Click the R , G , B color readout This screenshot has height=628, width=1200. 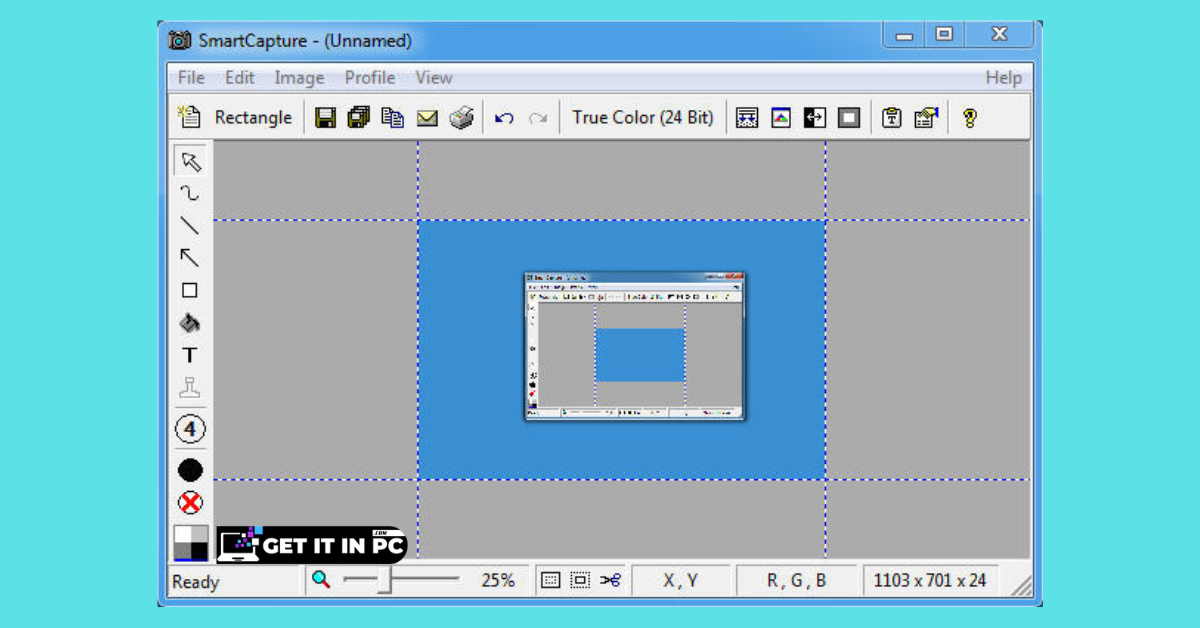pyautogui.click(x=797, y=580)
